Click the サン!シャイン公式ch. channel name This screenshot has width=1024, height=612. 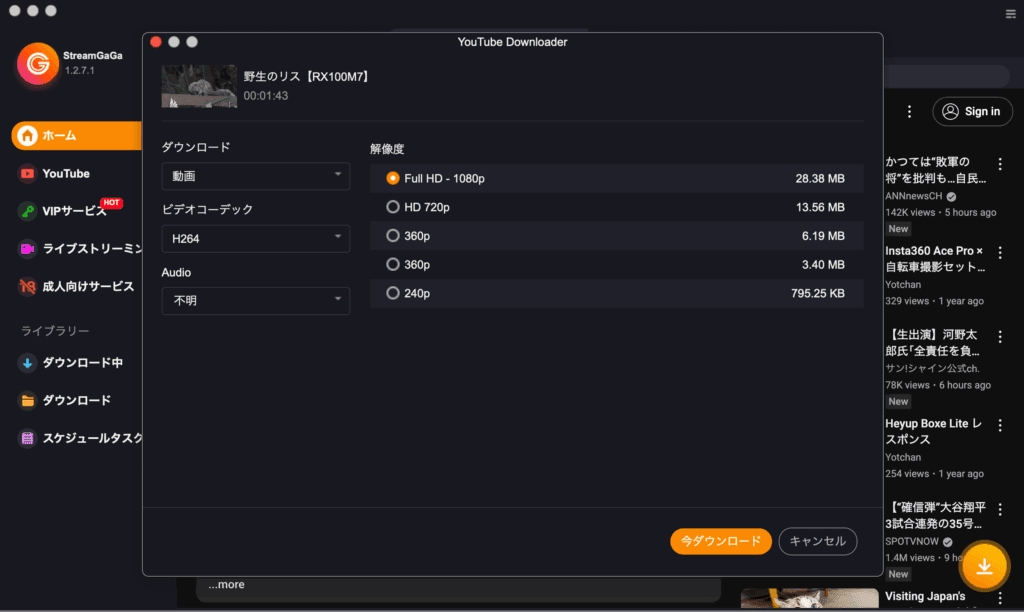click(x=932, y=368)
